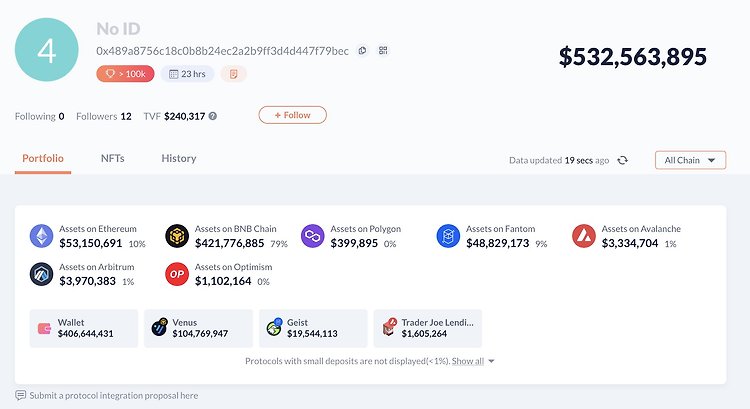Click the teal number 4 avatar
Image resolution: width=750 pixels, height=409 pixels.
46,50
